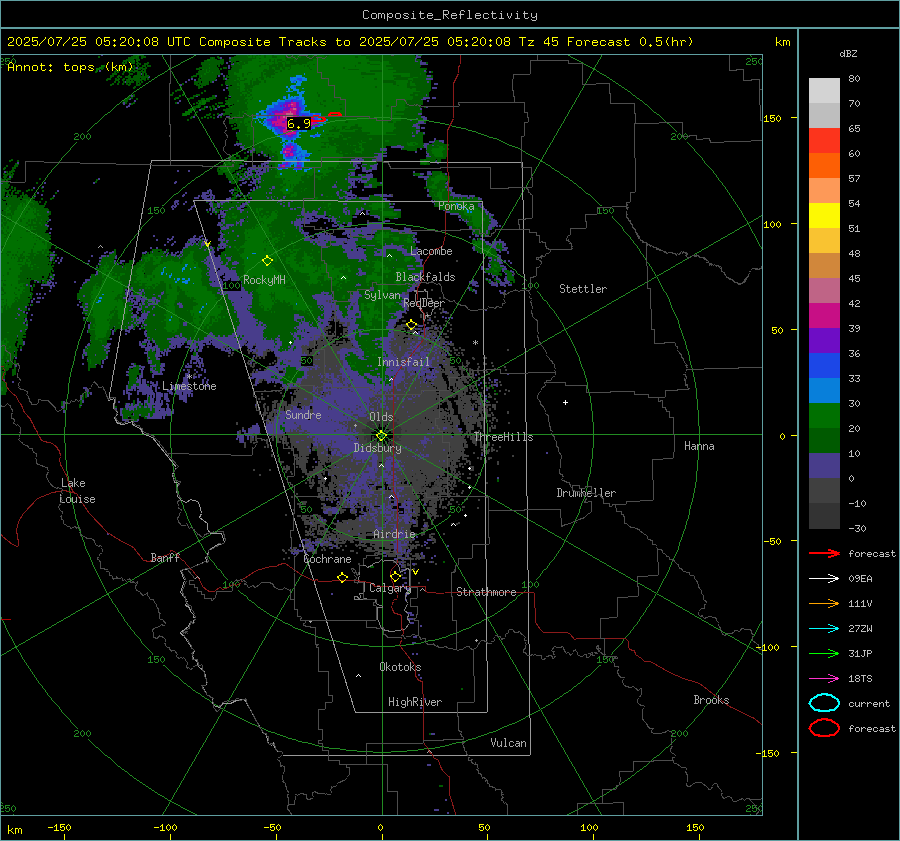Click the Lacombe city label
This screenshot has height=841, width=900.
(x=431, y=251)
